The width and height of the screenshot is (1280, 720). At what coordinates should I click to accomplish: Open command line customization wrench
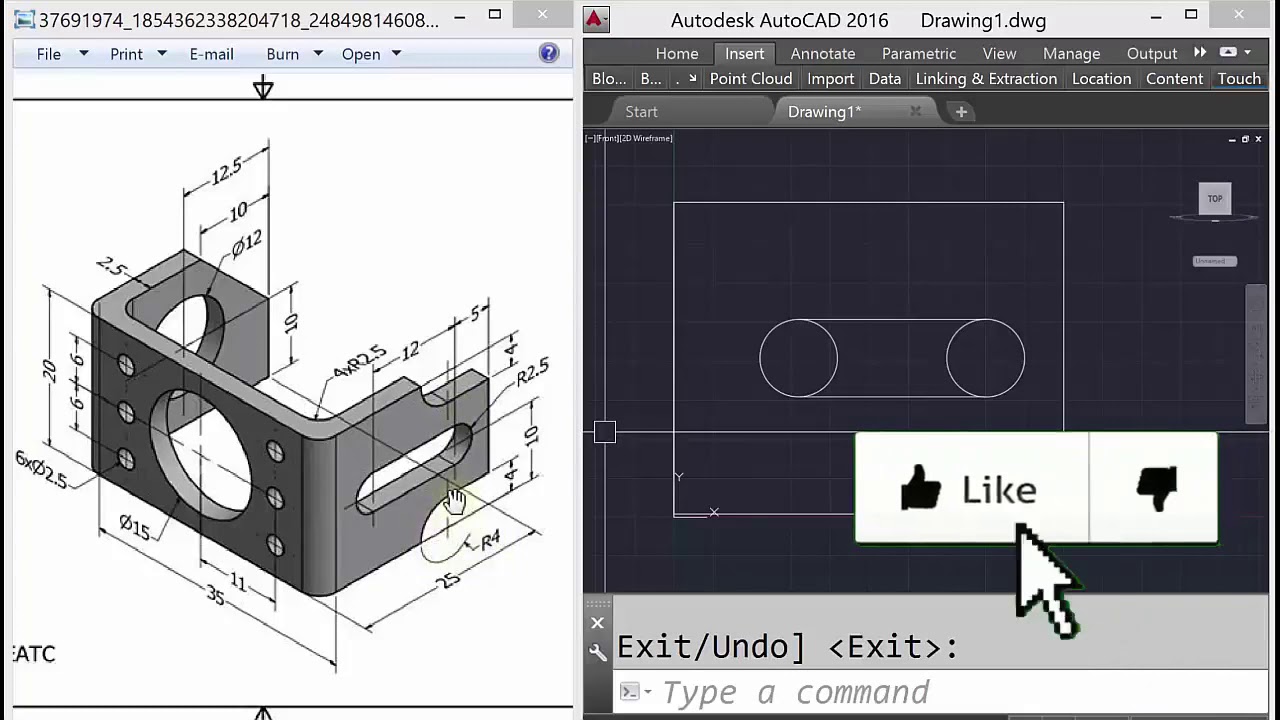pyautogui.click(x=597, y=653)
